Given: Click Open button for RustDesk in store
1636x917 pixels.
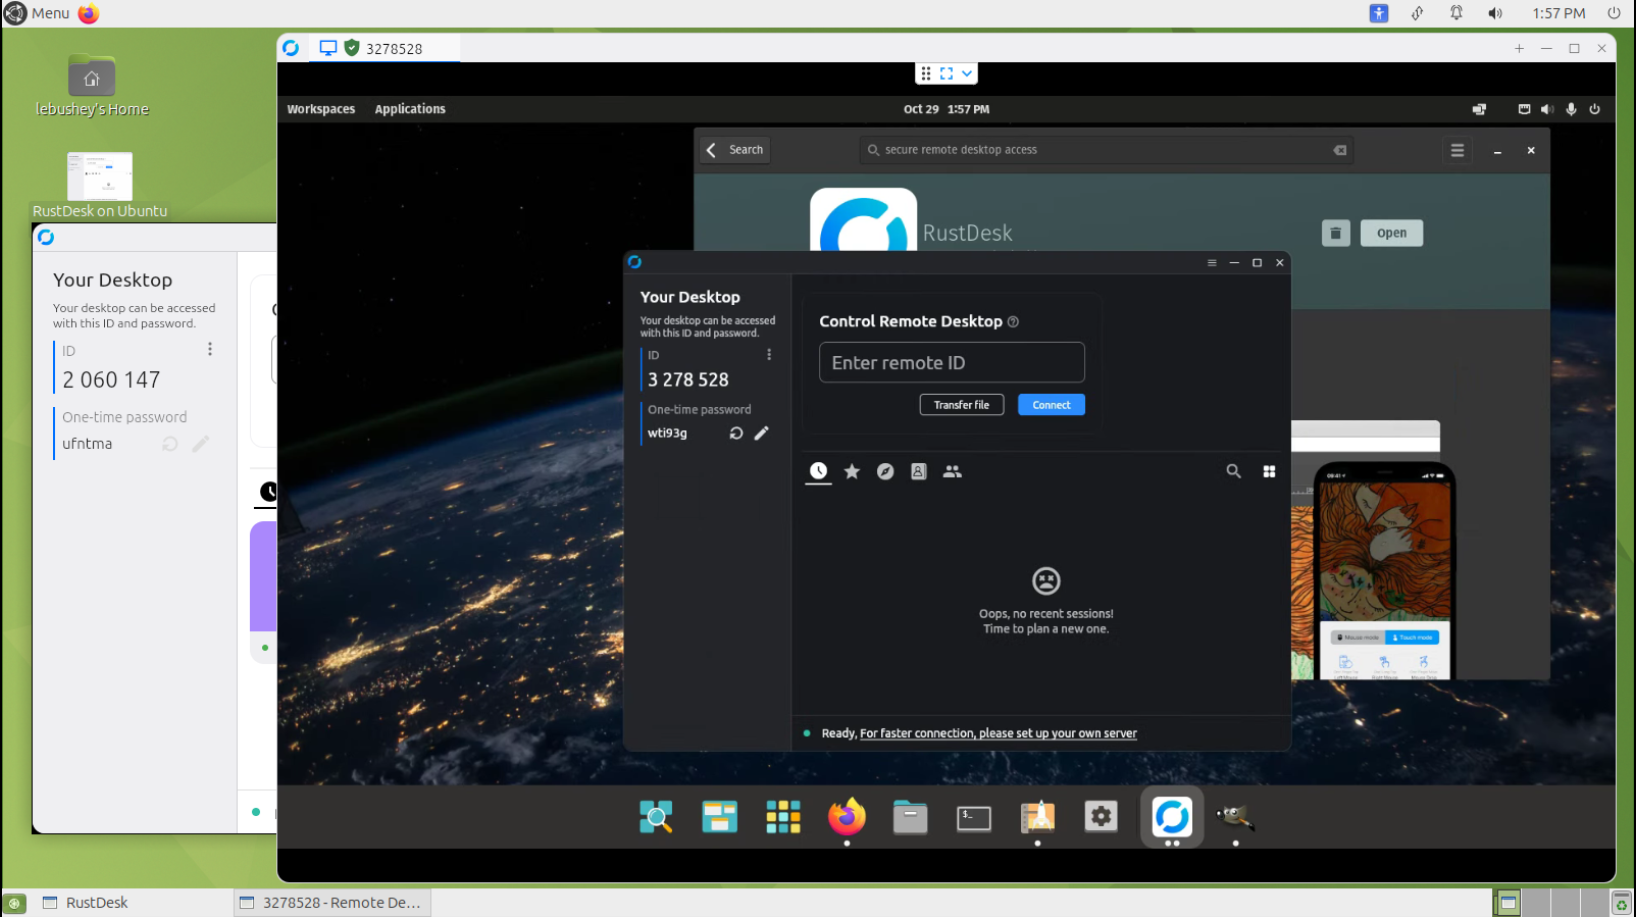Looking at the screenshot, I should (x=1391, y=233).
